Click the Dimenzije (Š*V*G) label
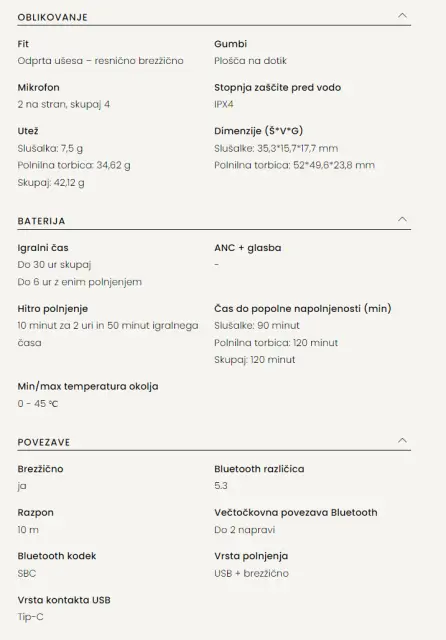The width and height of the screenshot is (446, 640). pos(259,131)
